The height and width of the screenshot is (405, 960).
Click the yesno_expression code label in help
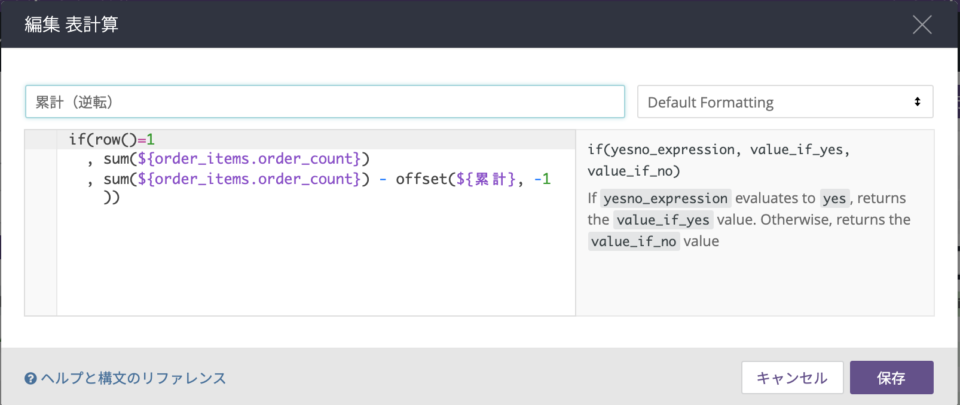coord(666,199)
